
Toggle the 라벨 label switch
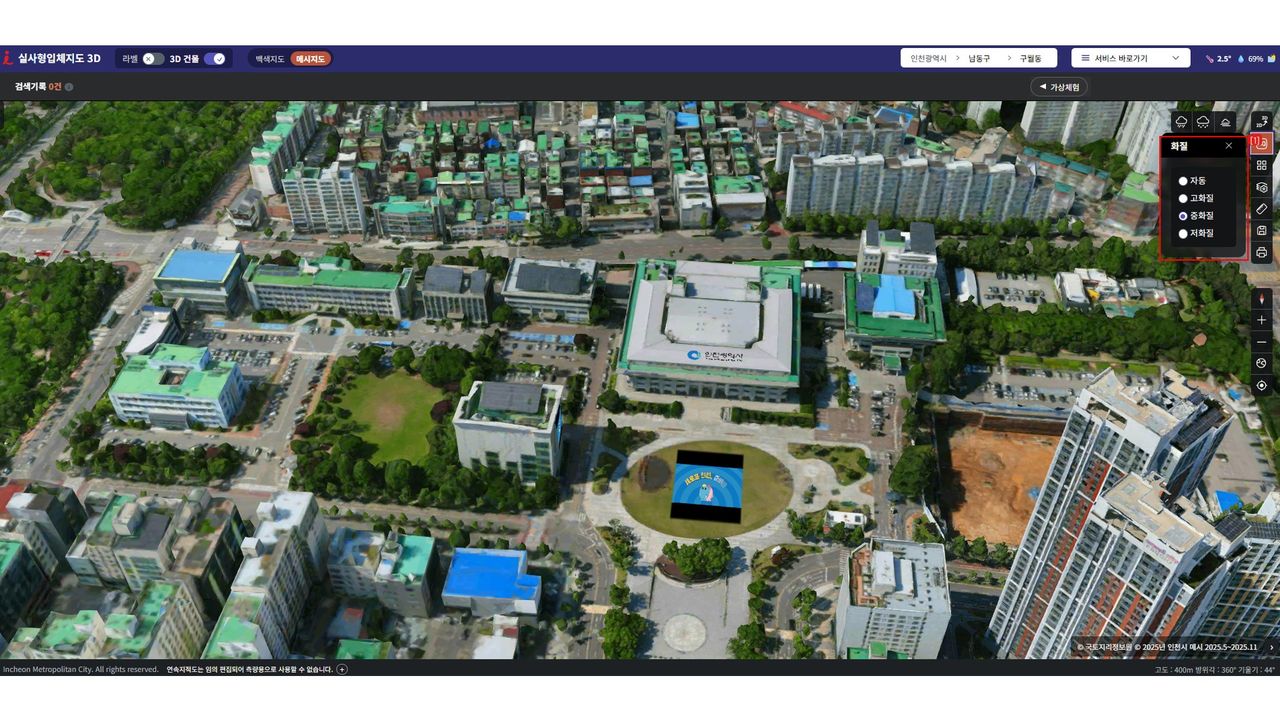(152, 59)
